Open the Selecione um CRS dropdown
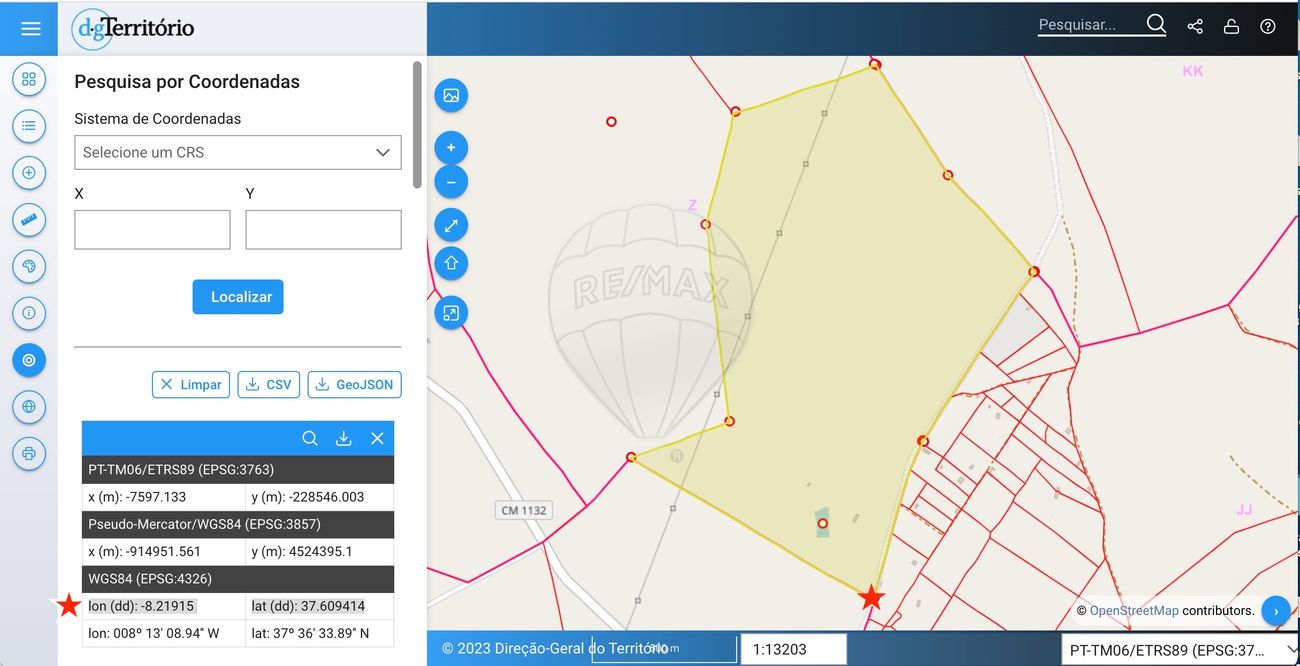Image resolution: width=1300 pixels, height=666 pixels. (238, 152)
